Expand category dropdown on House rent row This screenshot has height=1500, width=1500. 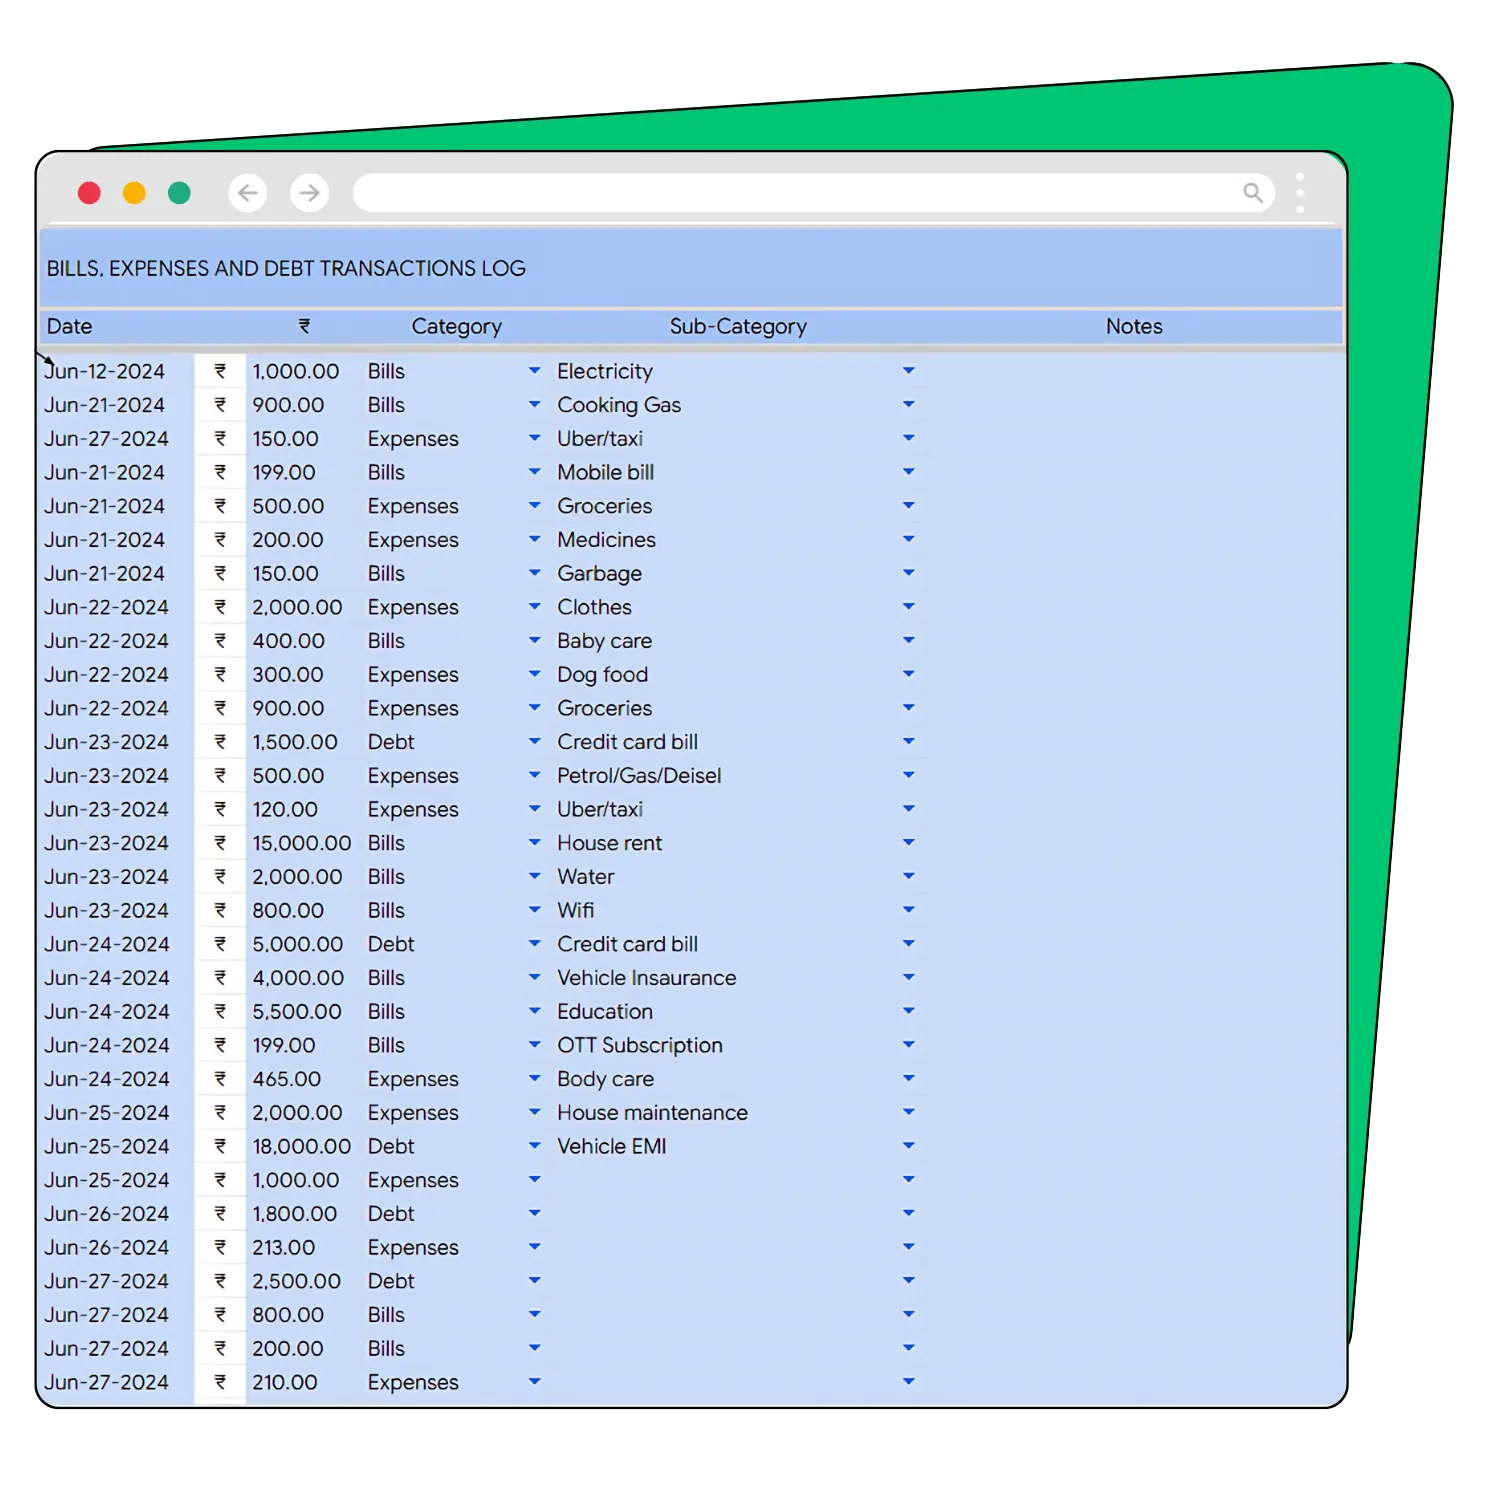(534, 843)
